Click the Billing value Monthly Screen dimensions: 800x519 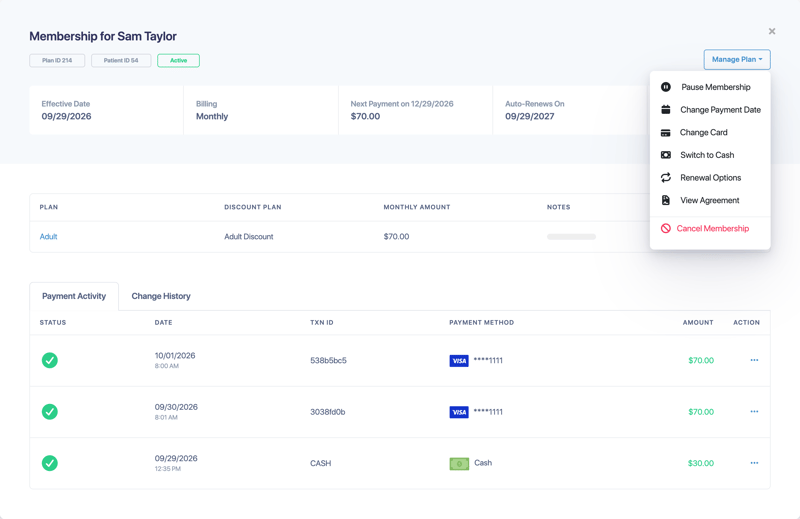pos(212,116)
